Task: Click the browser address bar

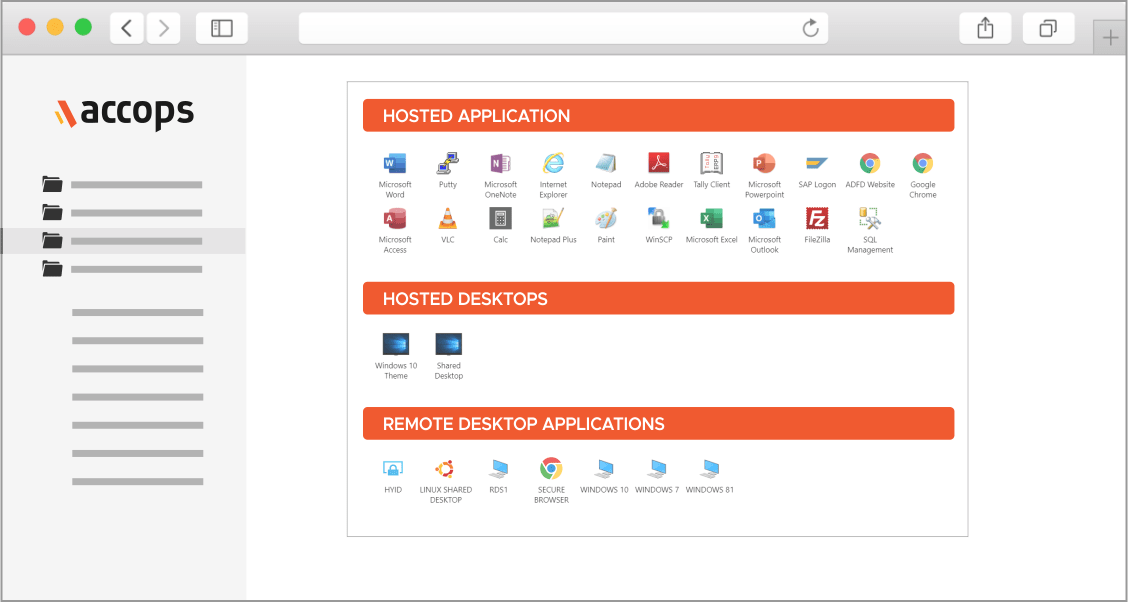Action: pos(563,28)
